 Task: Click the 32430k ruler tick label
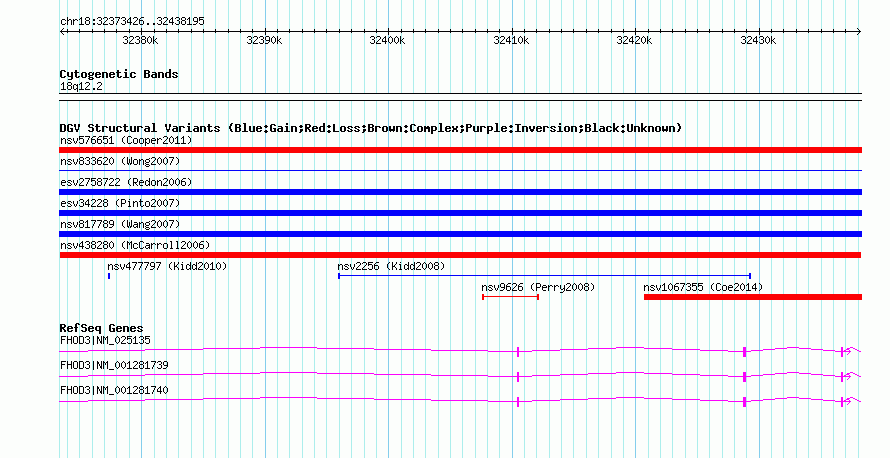click(x=758, y=40)
